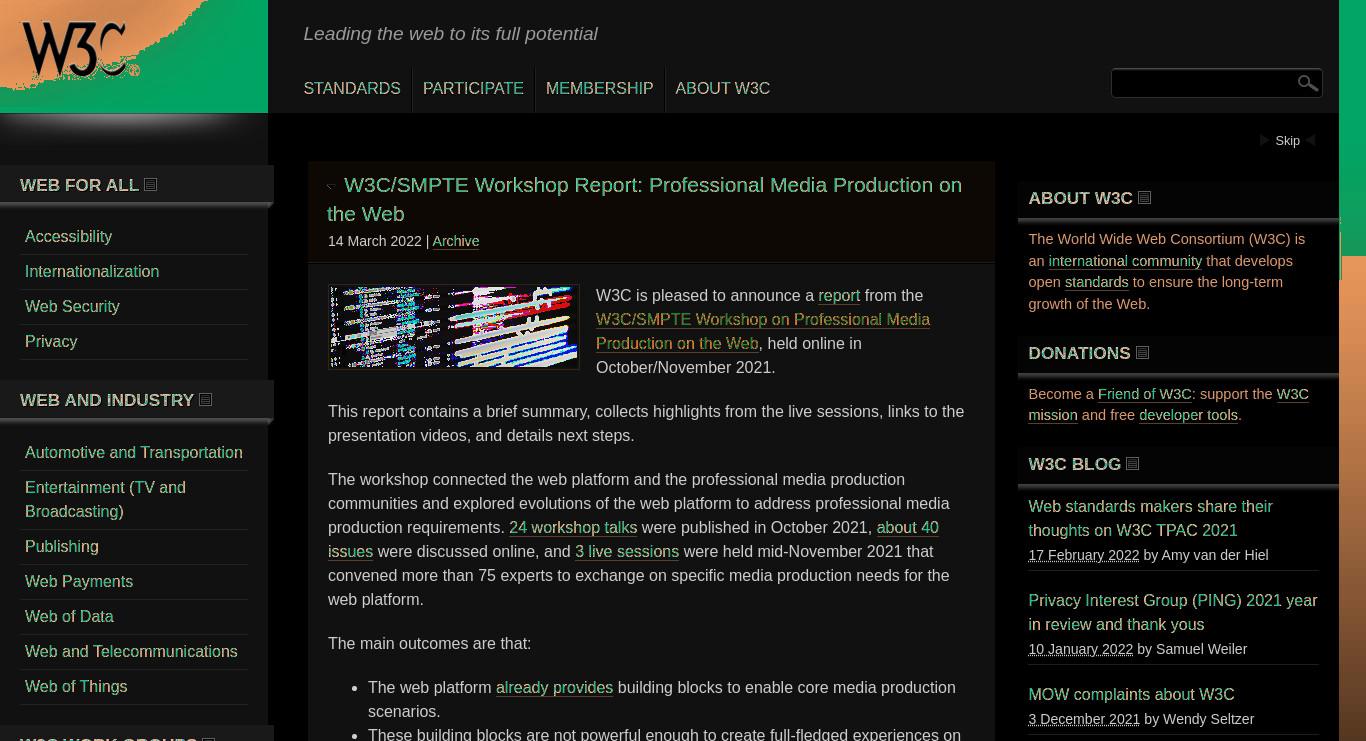Go to Publishing

click(x=62, y=547)
